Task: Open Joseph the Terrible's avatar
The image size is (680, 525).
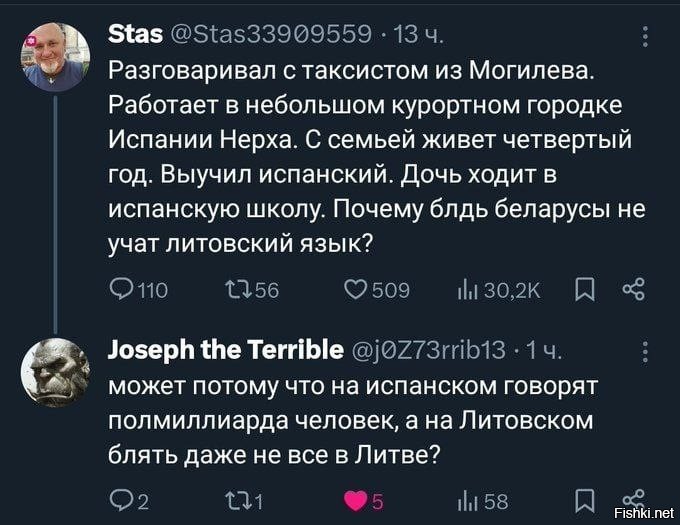Action: tap(55, 369)
